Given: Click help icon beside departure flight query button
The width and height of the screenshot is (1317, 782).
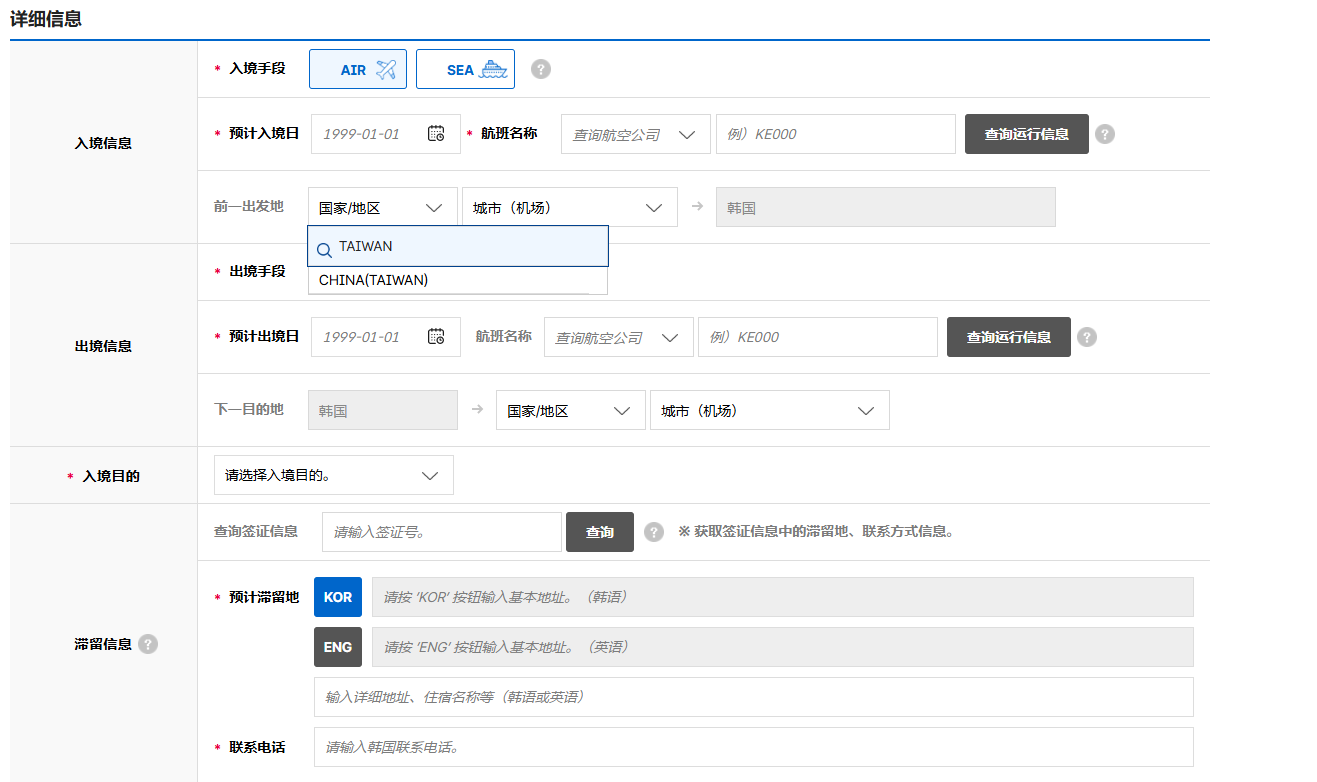Looking at the screenshot, I should [1087, 337].
